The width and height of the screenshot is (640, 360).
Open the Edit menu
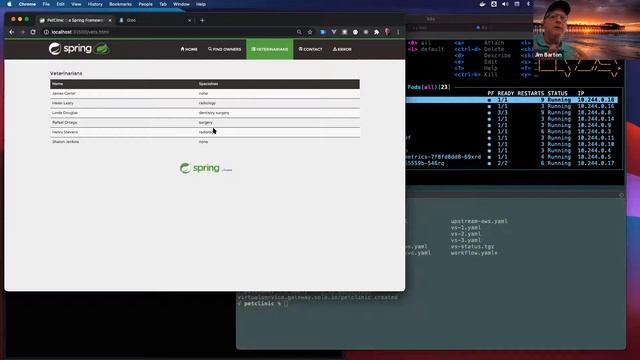tap(60, 4)
